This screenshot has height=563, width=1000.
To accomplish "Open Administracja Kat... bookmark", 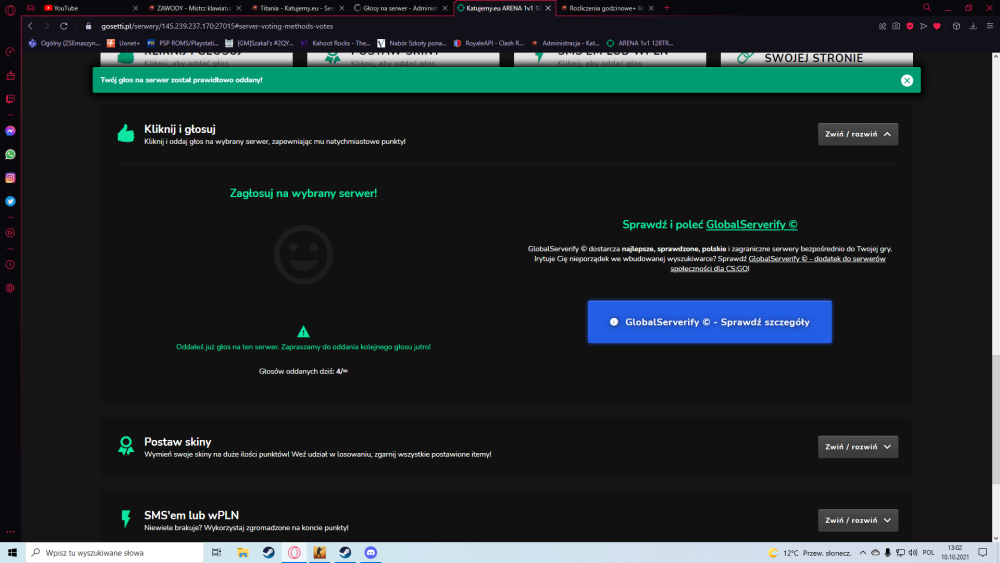I will 564,43.
